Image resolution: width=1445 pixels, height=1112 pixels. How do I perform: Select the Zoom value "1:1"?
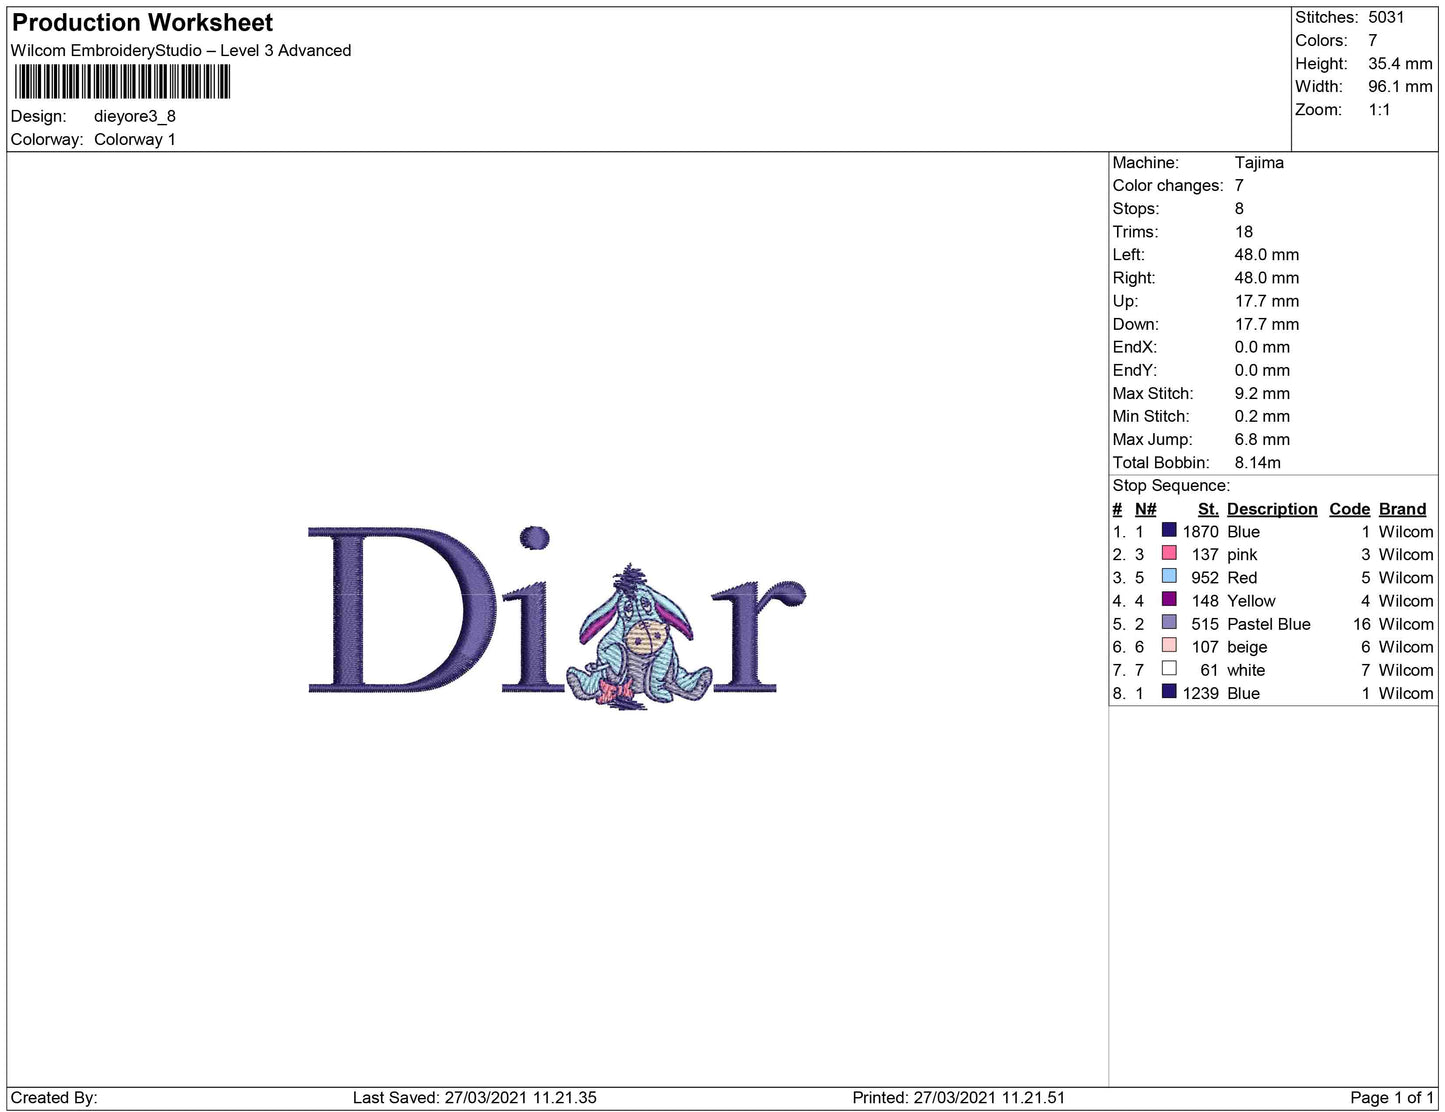tap(1379, 110)
